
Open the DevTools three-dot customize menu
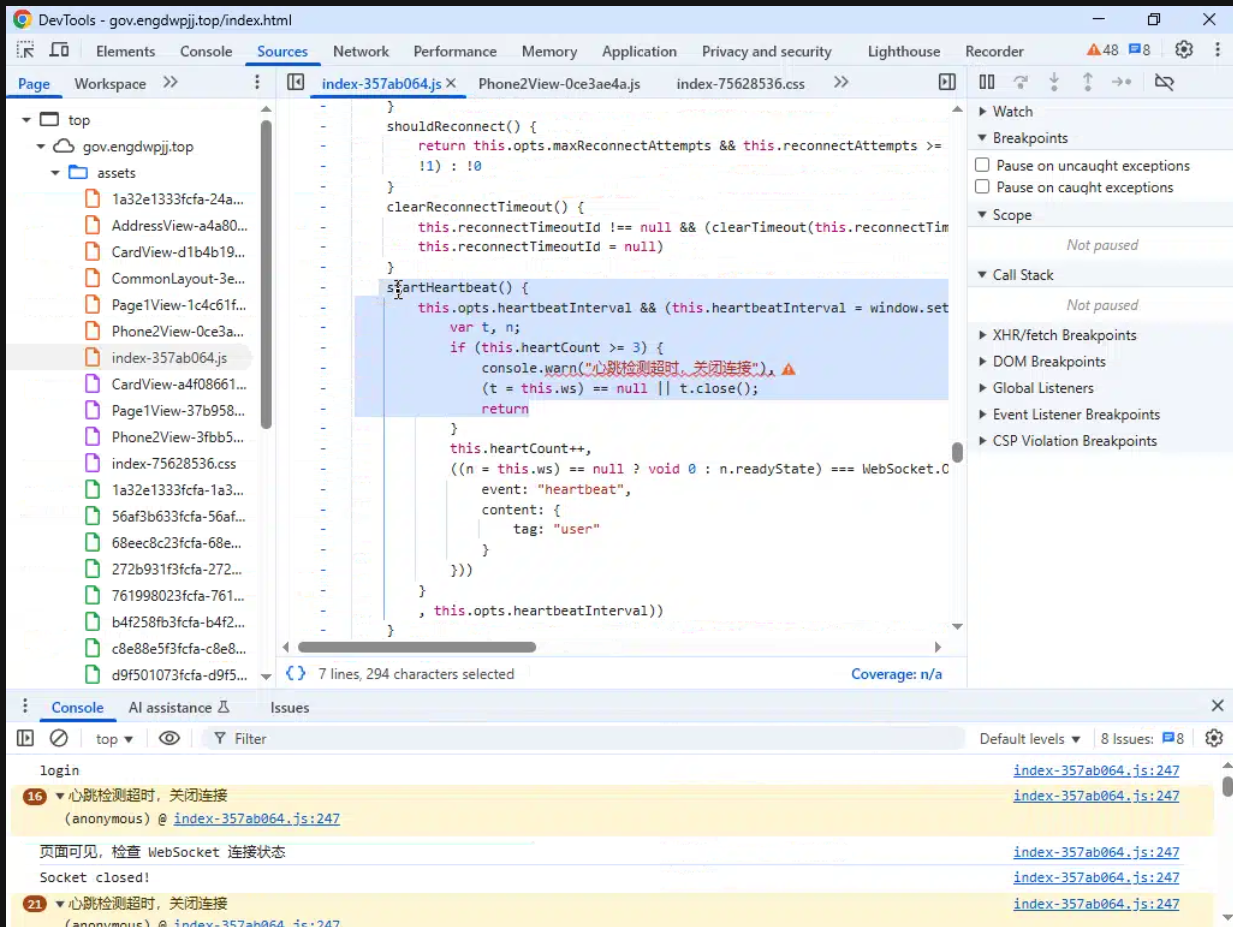click(1217, 50)
